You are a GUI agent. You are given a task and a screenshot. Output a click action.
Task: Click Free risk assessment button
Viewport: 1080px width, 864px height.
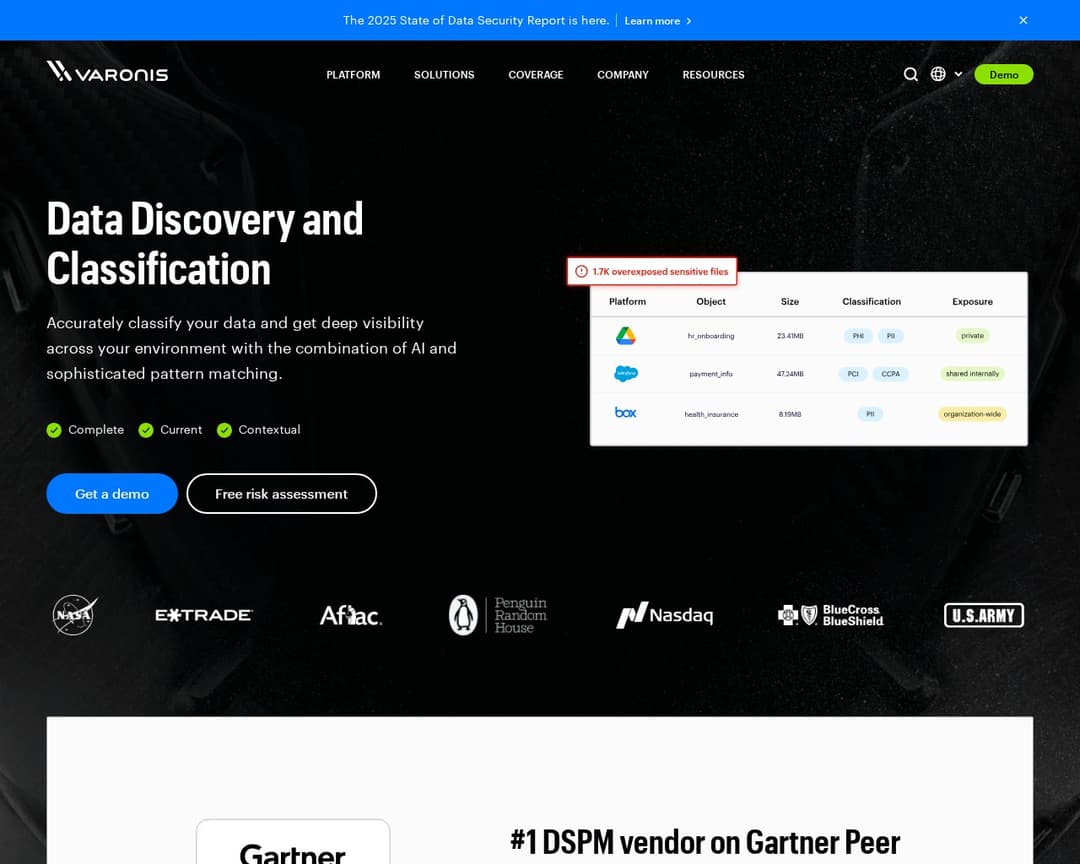click(282, 493)
